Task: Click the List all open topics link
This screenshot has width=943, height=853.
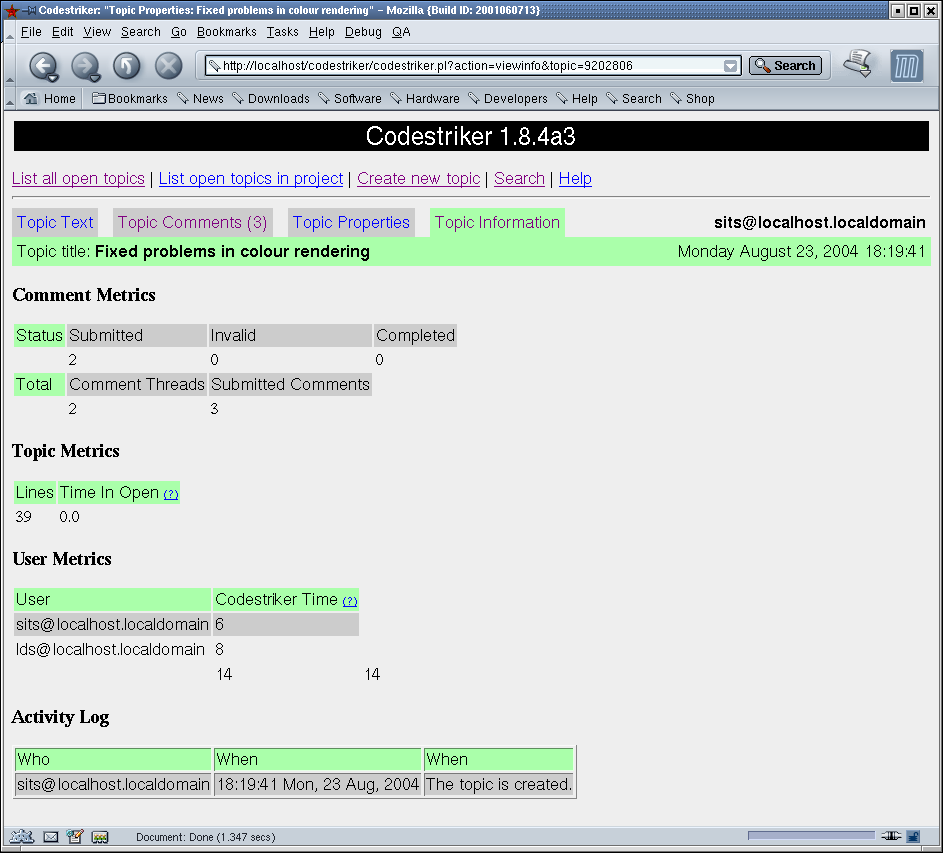Action: [x=78, y=179]
